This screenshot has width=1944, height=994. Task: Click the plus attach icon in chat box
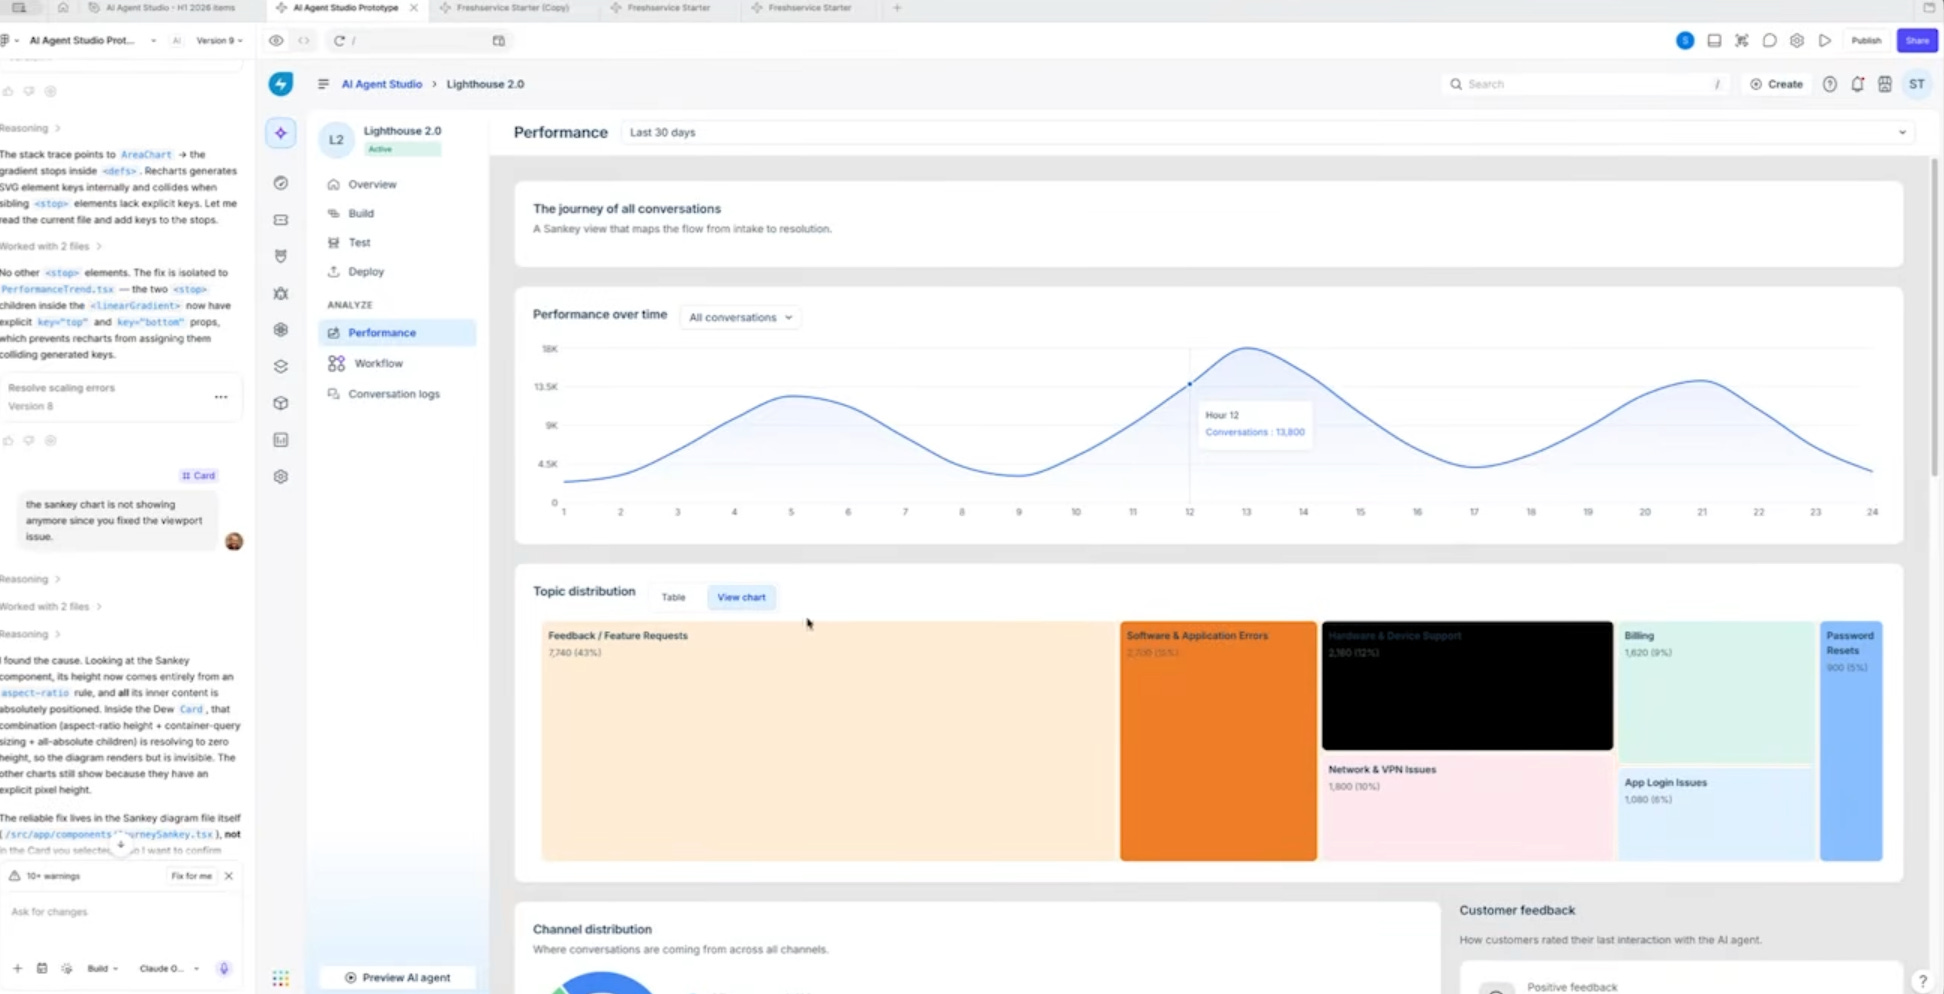click(17, 968)
